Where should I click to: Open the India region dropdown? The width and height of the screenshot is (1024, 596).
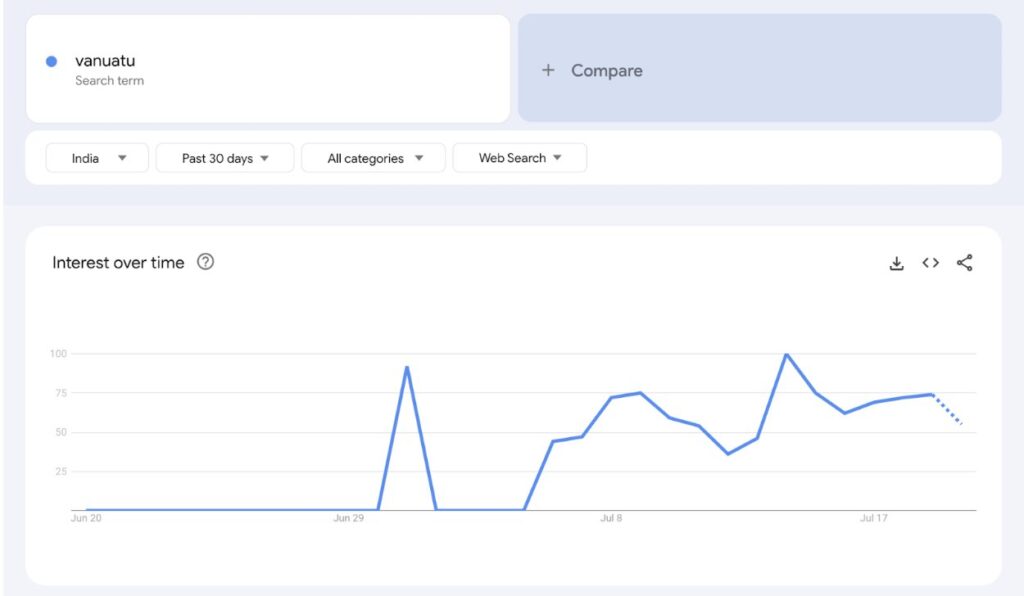[x=97, y=158]
